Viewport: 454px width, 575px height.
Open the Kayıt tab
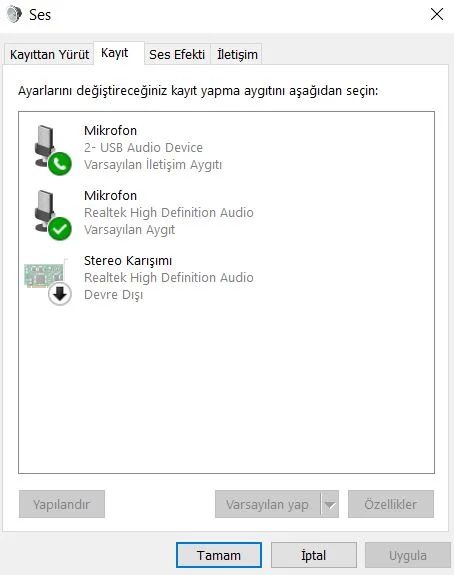118,53
